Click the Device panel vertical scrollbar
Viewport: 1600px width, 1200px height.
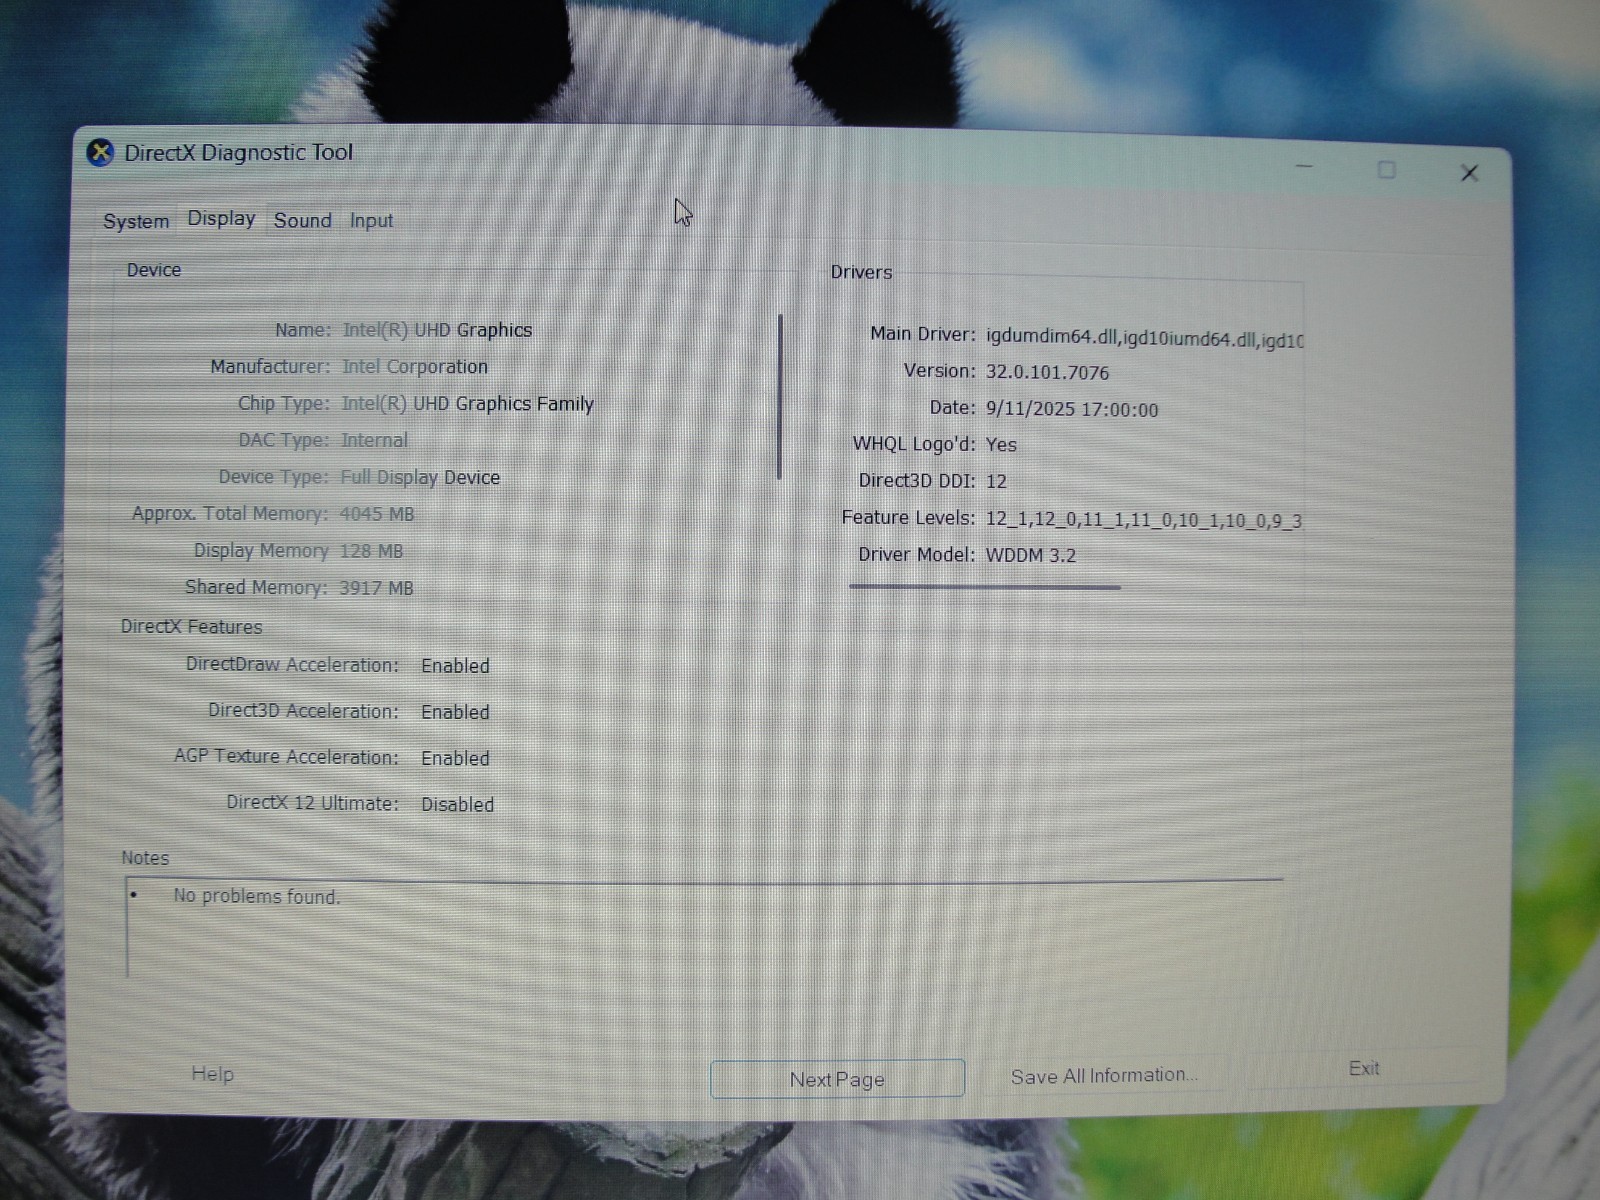coord(780,397)
